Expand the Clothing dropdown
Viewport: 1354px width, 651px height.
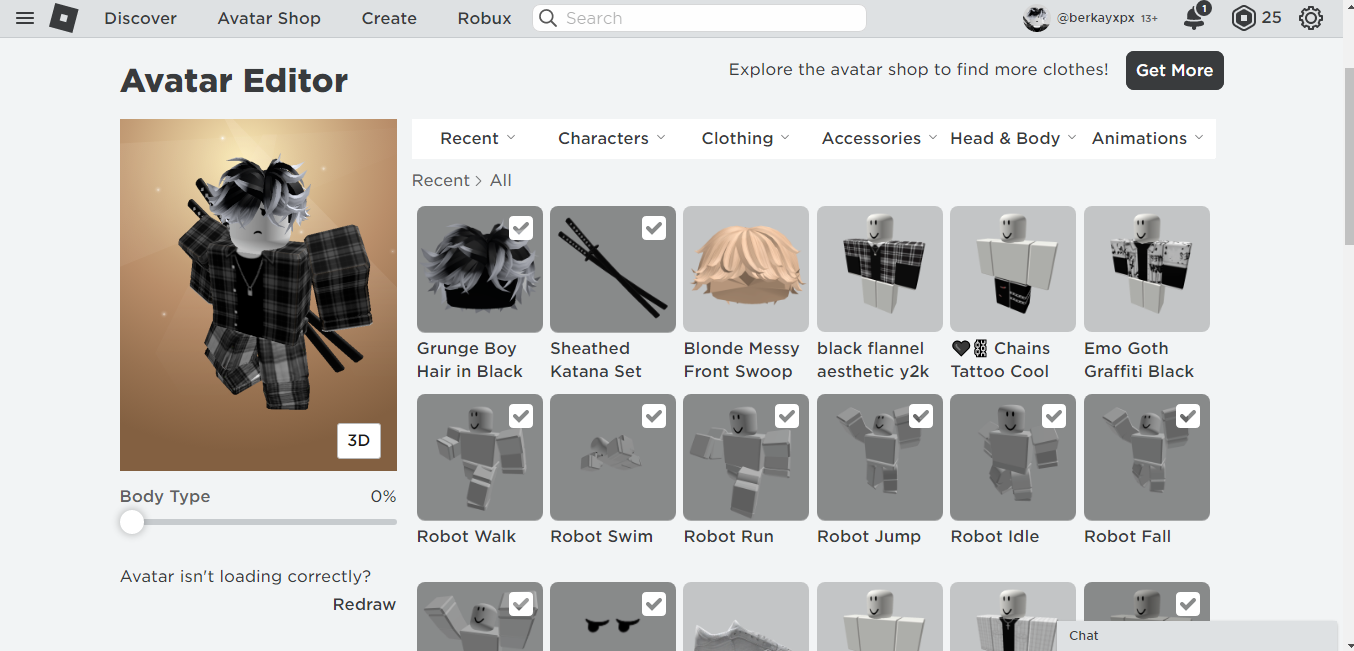click(x=745, y=138)
